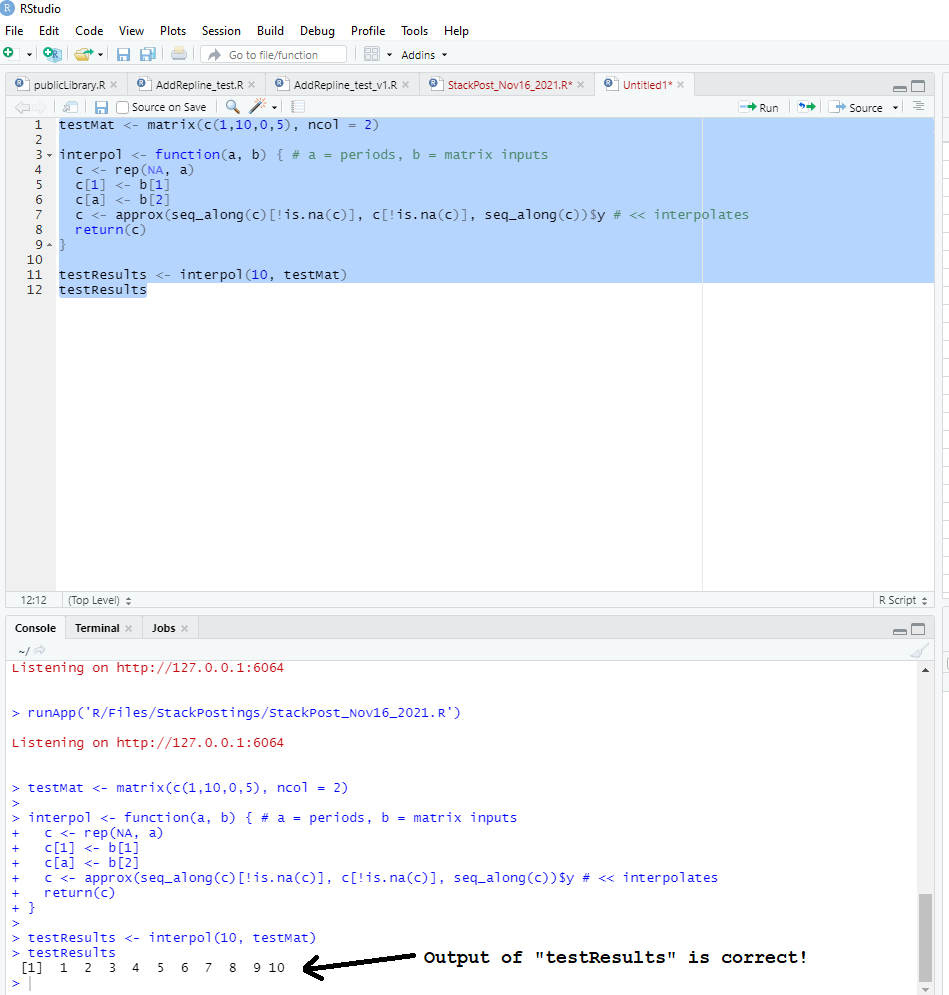The width and height of the screenshot is (949, 995).
Task: Click the Print document icon
Action: coord(179,54)
